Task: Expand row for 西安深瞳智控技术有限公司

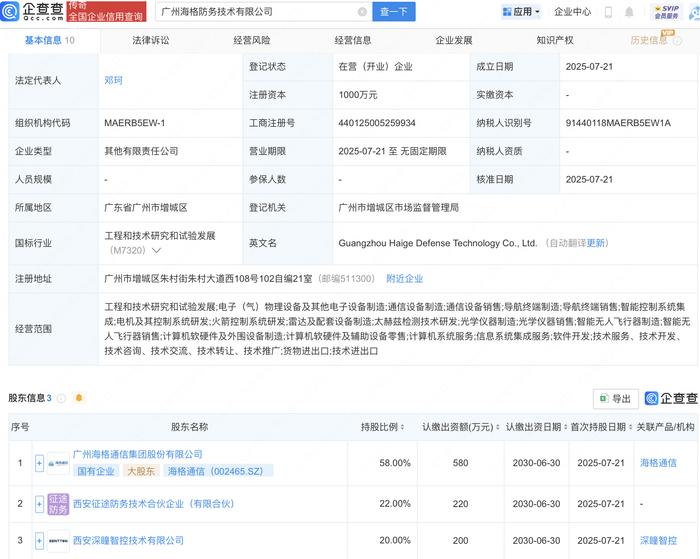Action: tap(39, 541)
